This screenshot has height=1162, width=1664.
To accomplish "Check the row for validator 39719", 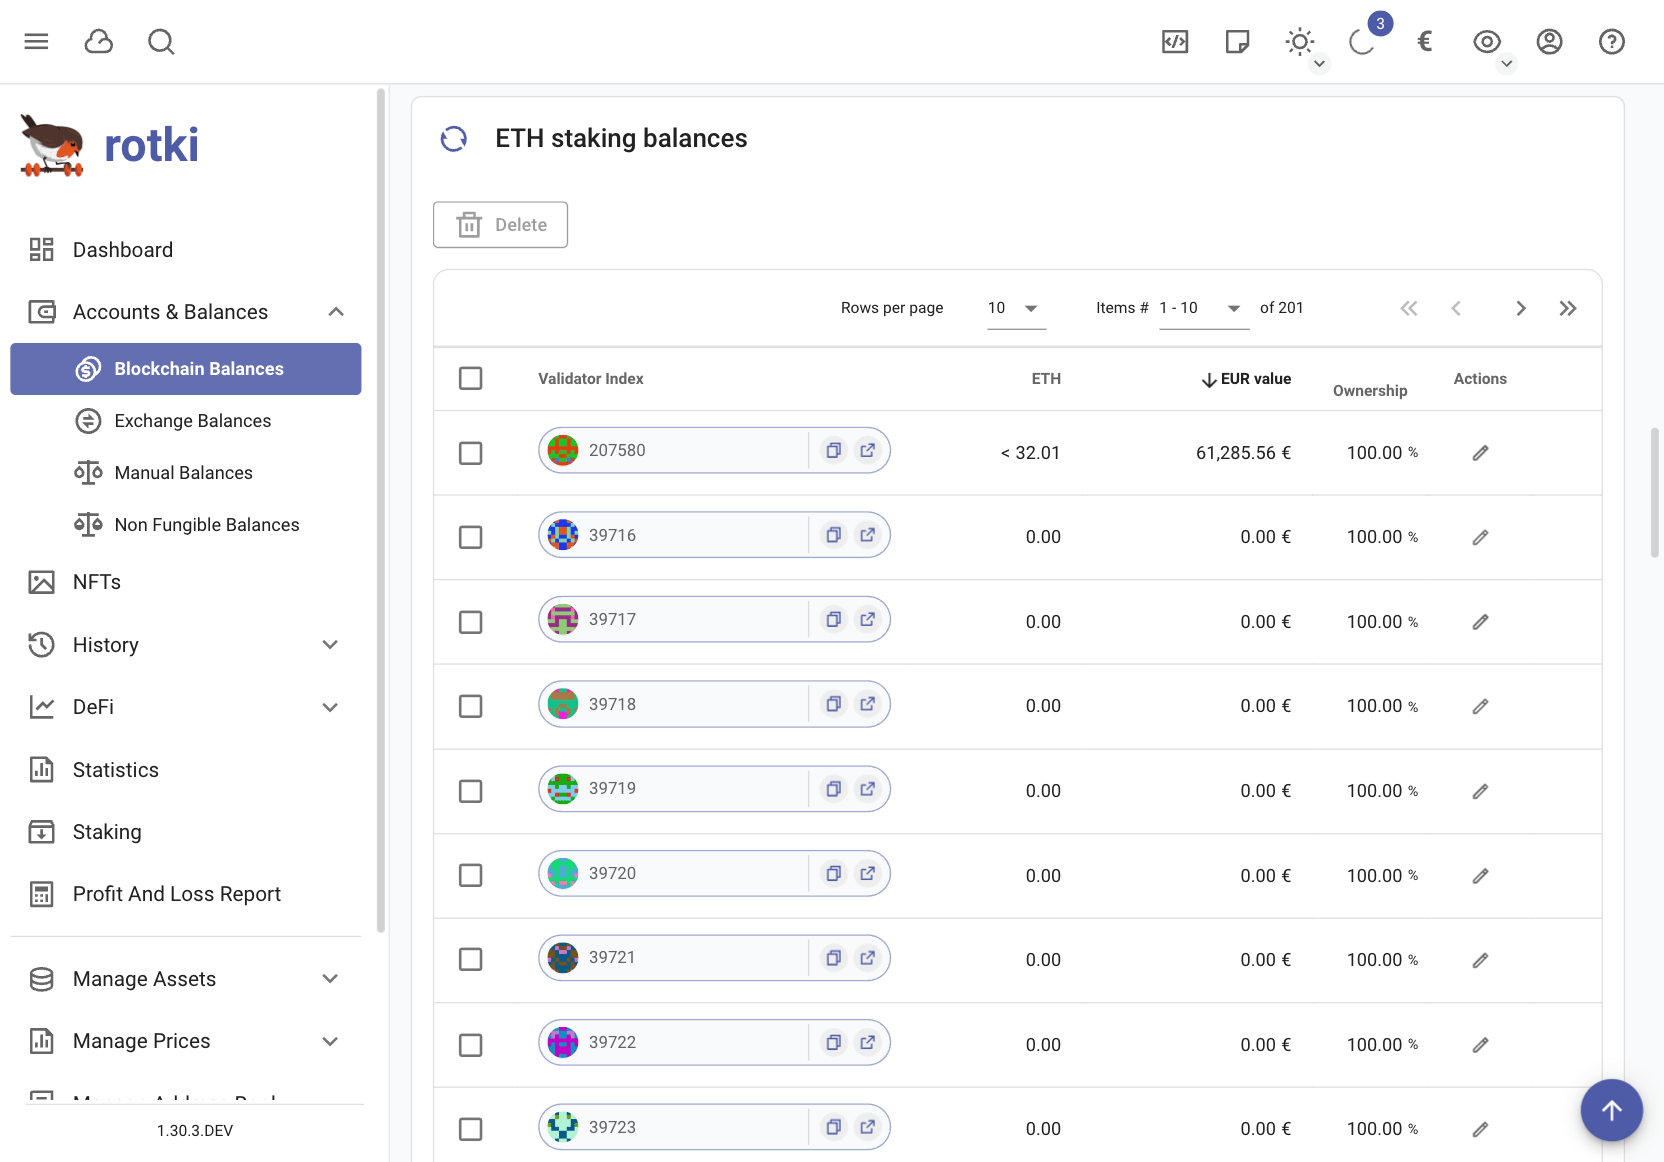I will [470, 791].
